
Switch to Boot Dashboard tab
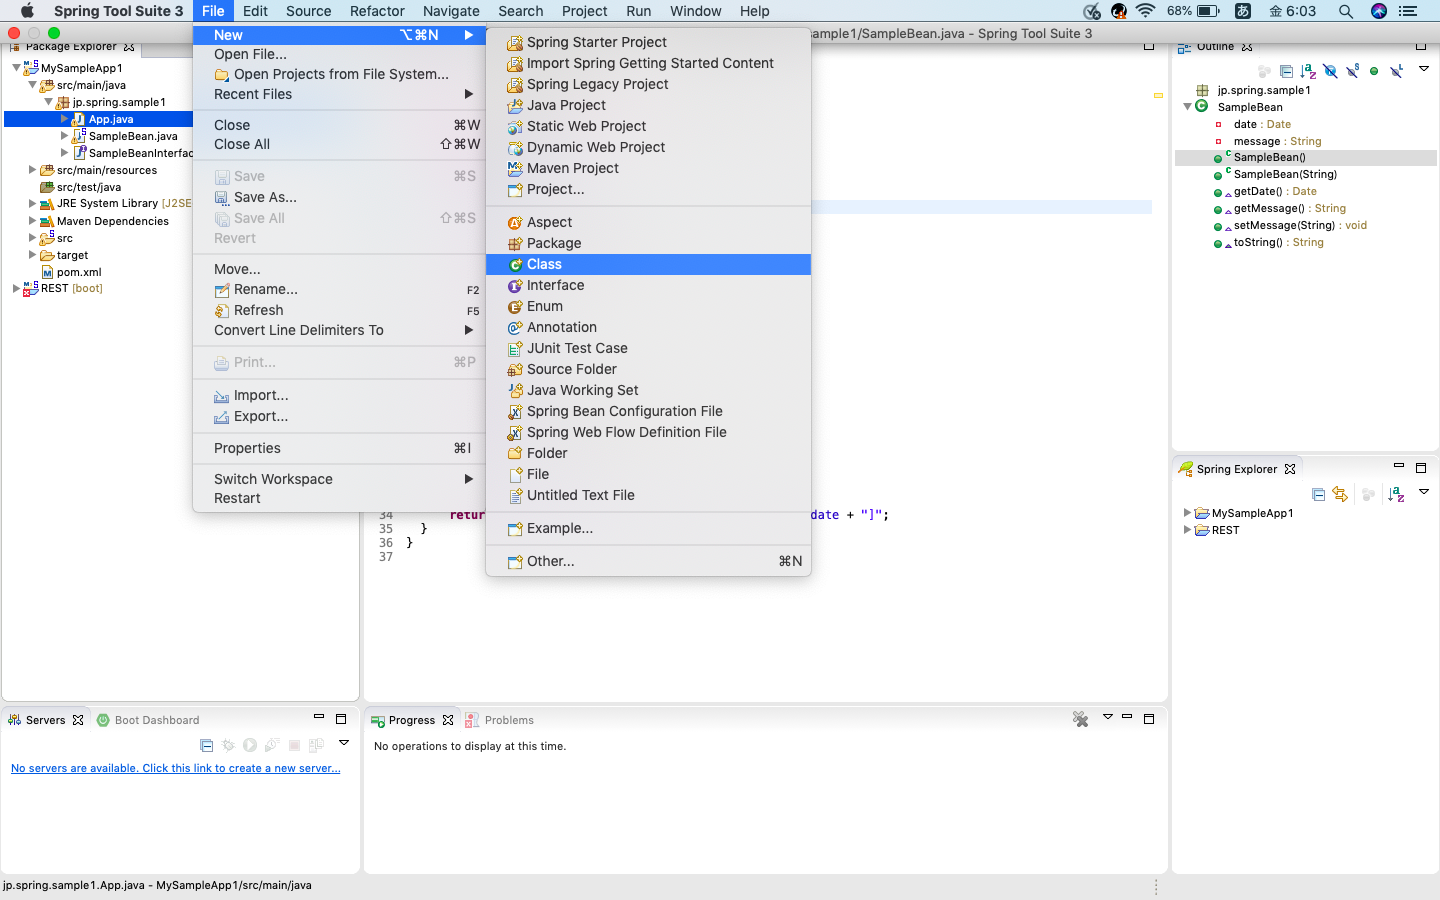click(x=148, y=720)
